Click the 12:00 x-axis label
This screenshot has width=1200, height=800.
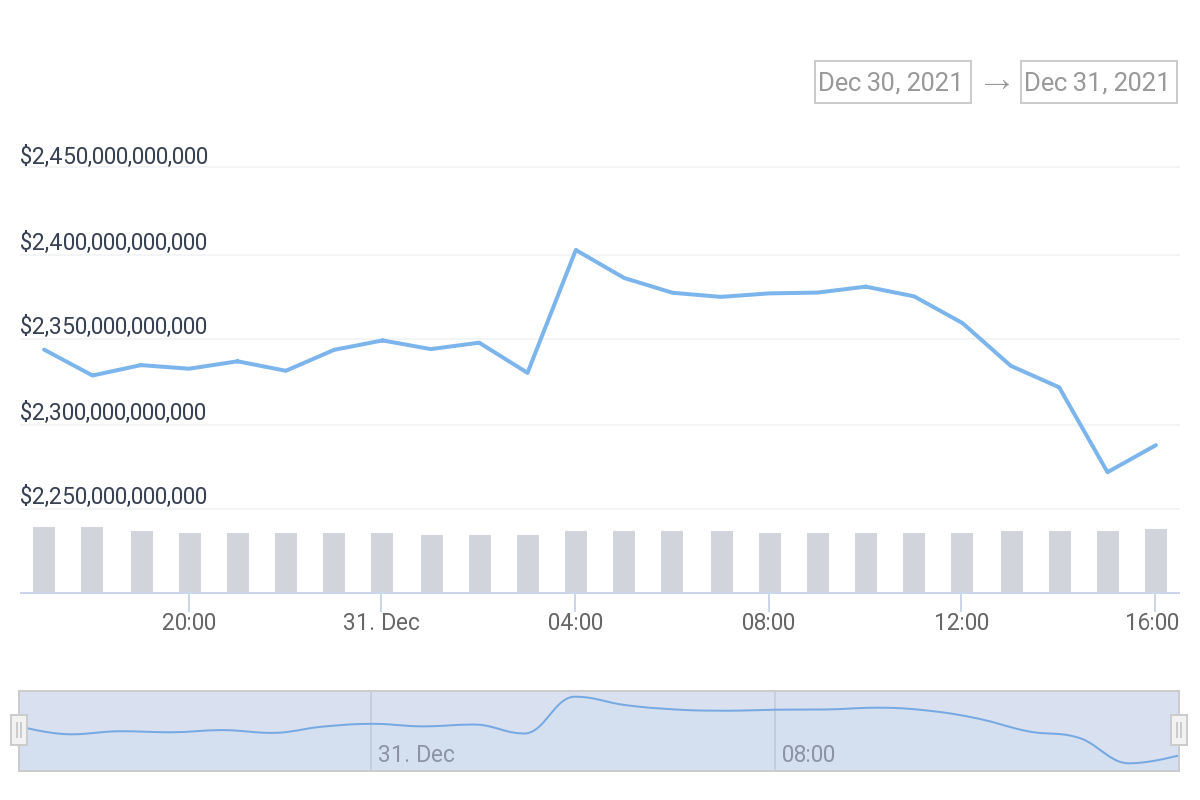point(962,622)
